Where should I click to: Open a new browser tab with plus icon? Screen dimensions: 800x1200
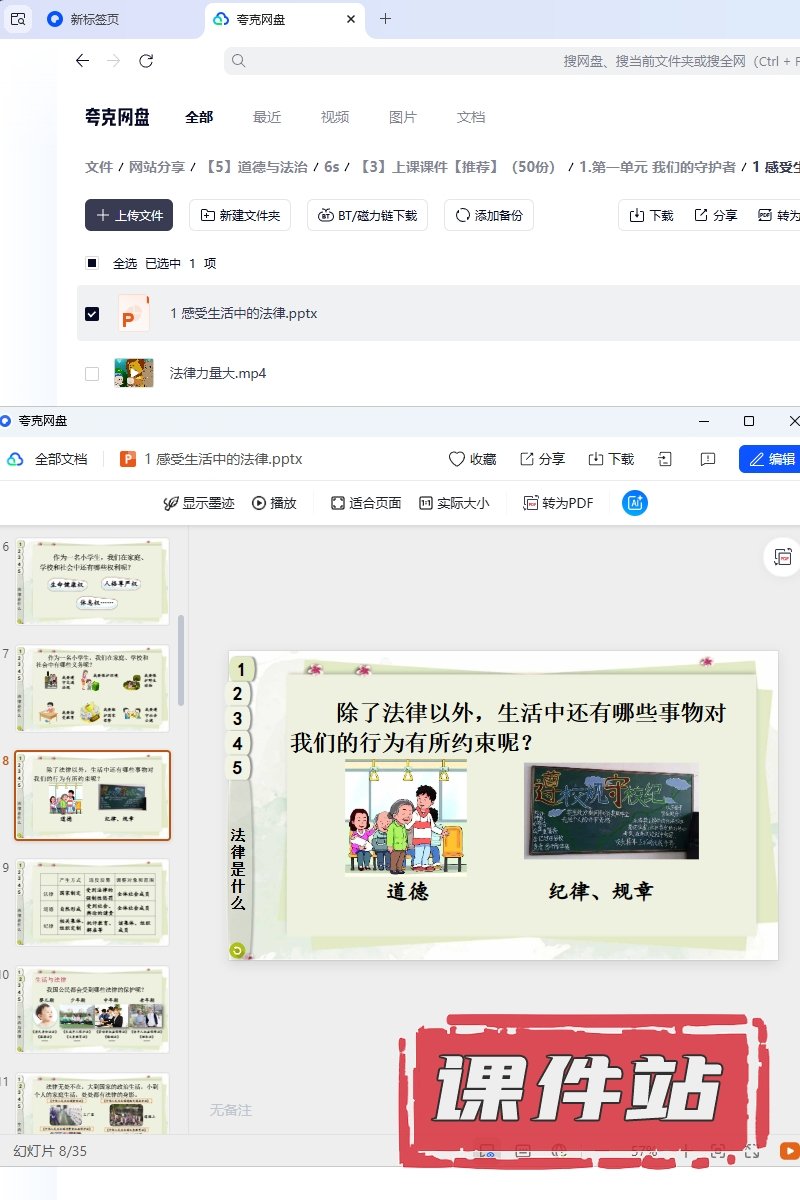tap(386, 19)
